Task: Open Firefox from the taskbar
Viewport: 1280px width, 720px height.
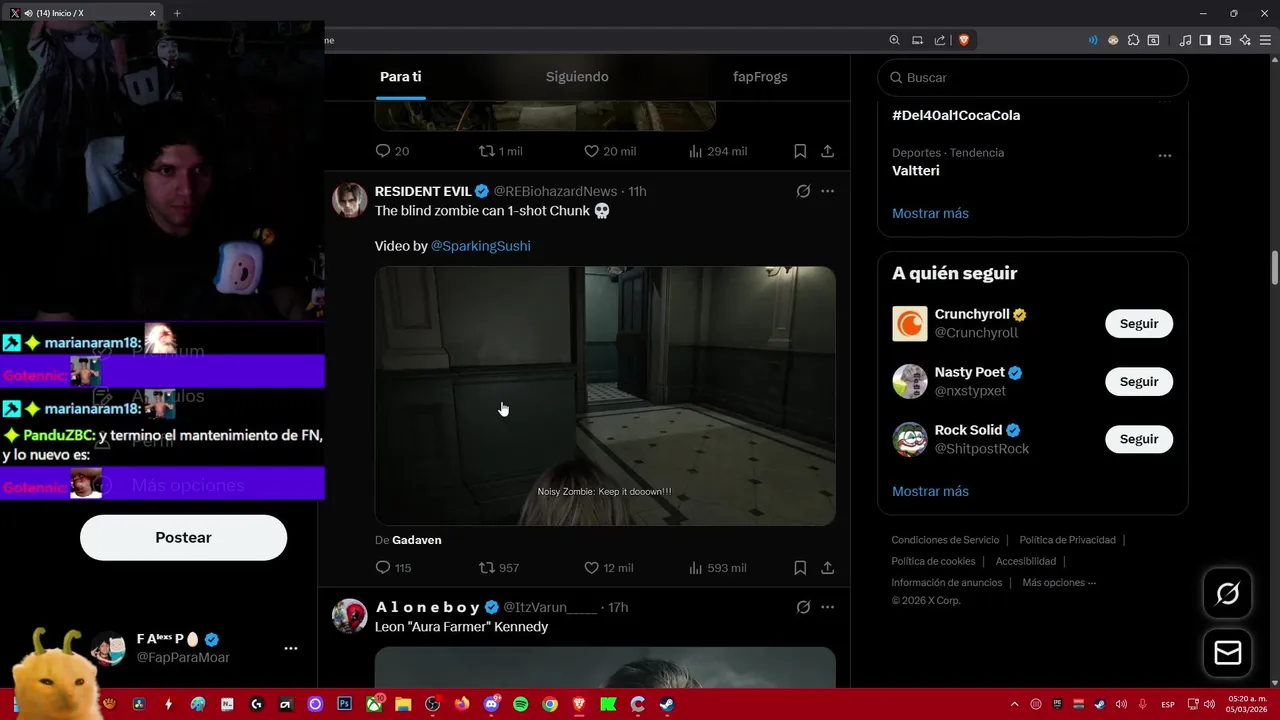Action: [x=461, y=704]
